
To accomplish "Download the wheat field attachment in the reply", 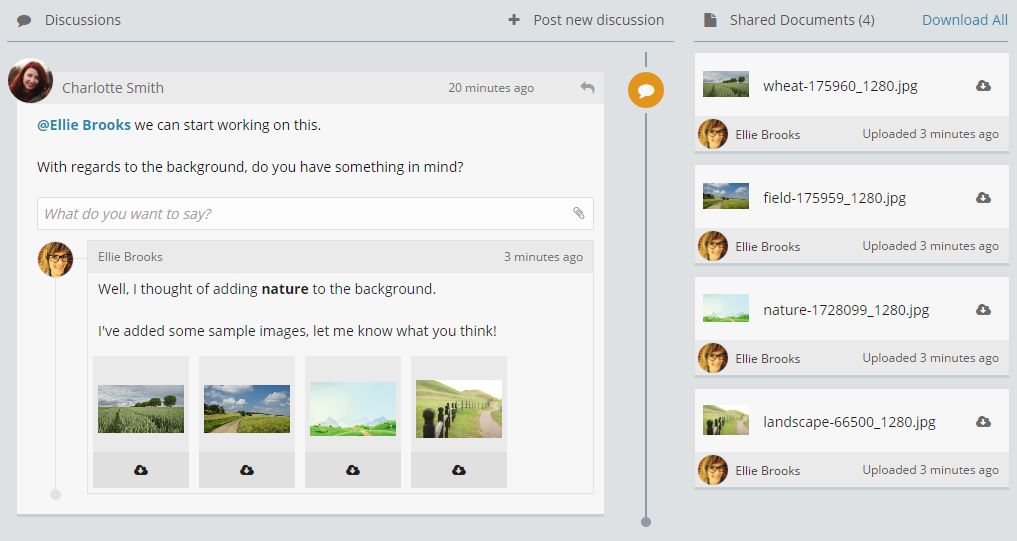I will 141,470.
